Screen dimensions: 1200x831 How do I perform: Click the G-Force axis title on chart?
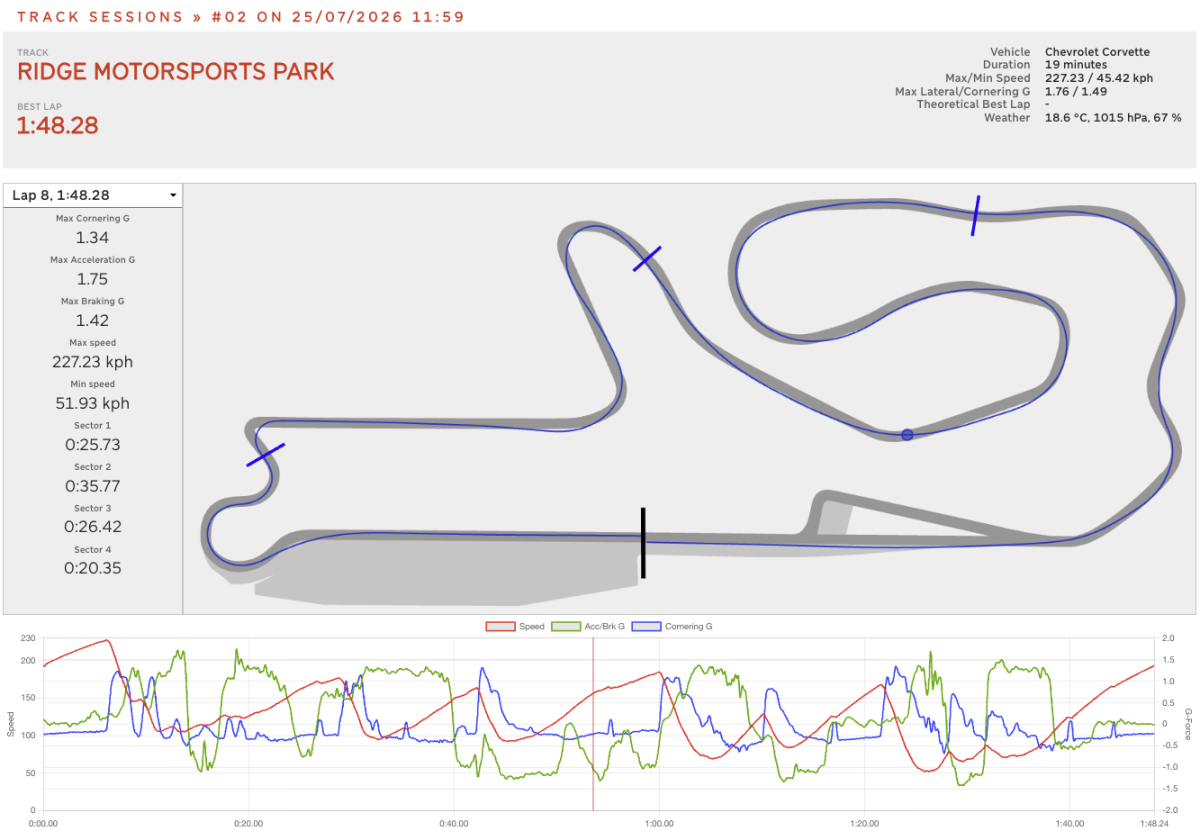(x=1189, y=724)
